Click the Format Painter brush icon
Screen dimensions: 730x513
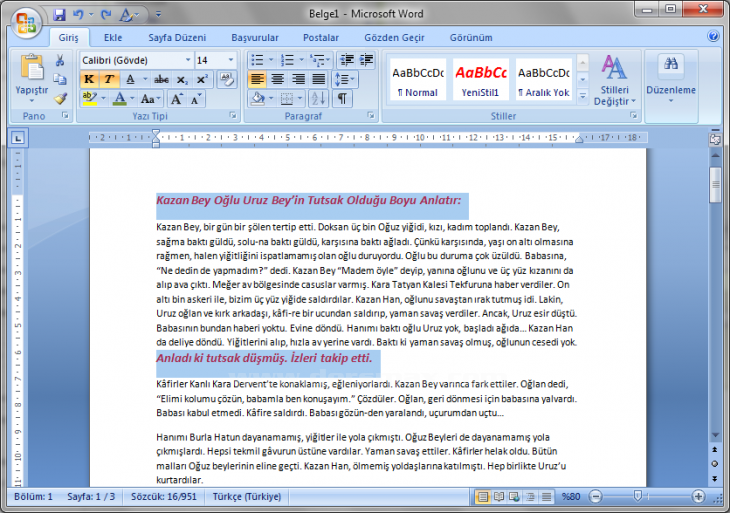(60, 98)
